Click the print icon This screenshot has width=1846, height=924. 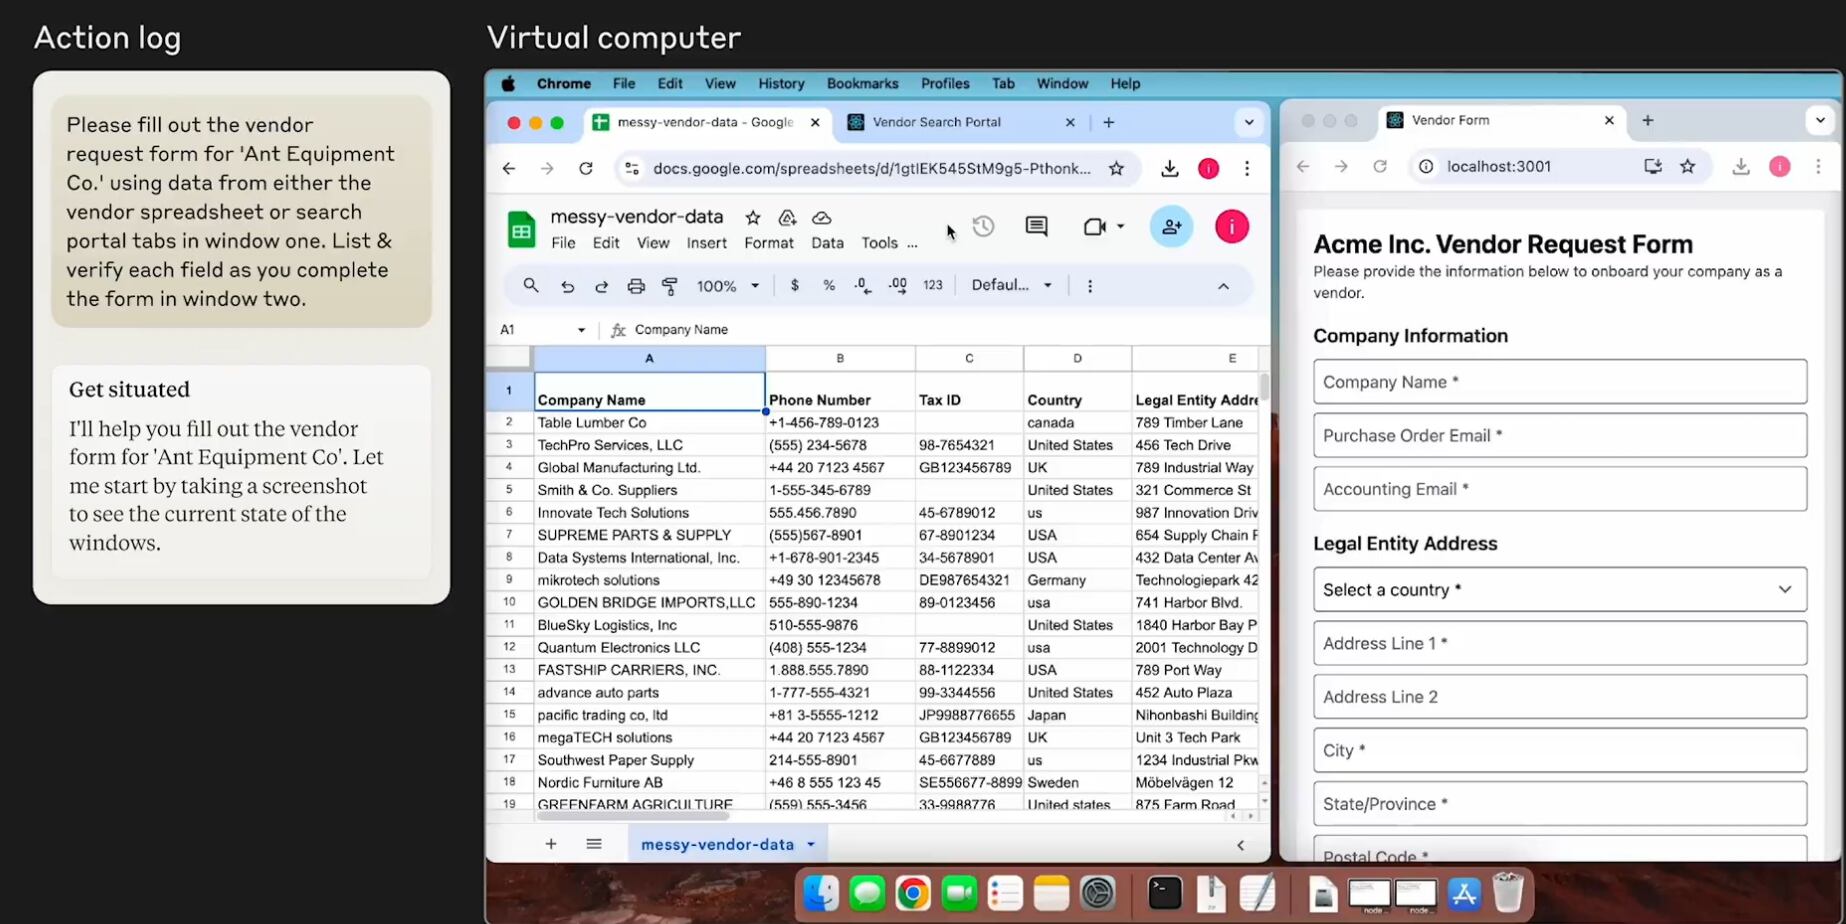(636, 286)
